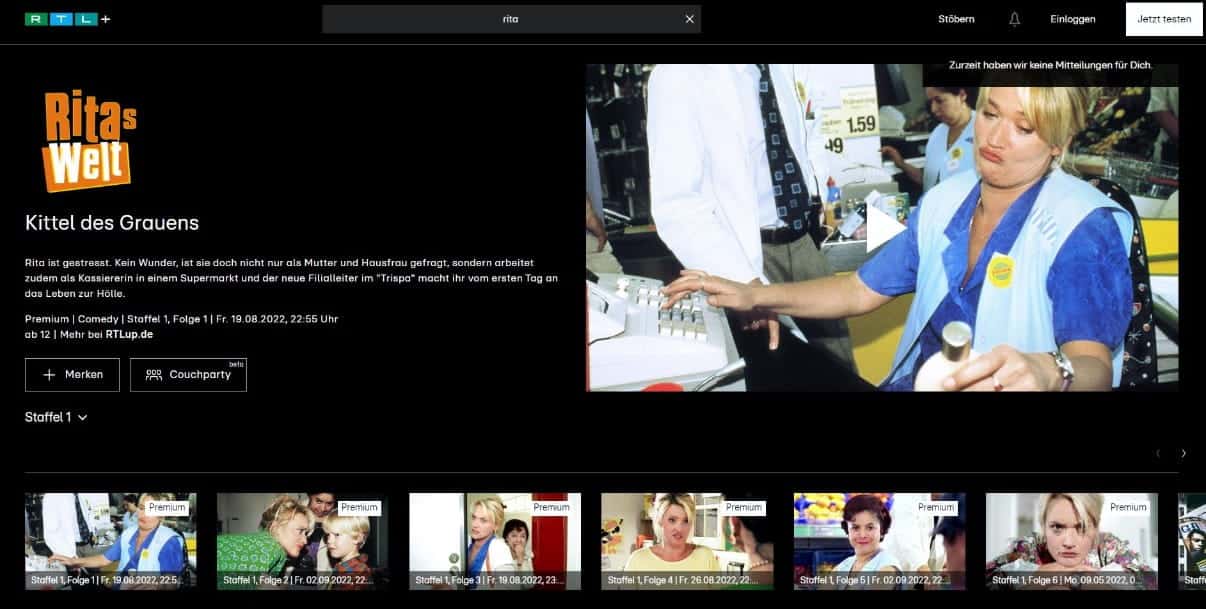
Task: Select the Jetzt testen button
Action: [1164, 19]
